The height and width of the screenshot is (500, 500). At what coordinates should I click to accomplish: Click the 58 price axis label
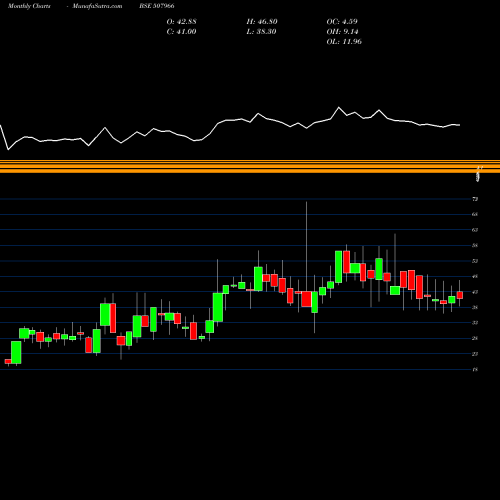[x=475, y=245]
